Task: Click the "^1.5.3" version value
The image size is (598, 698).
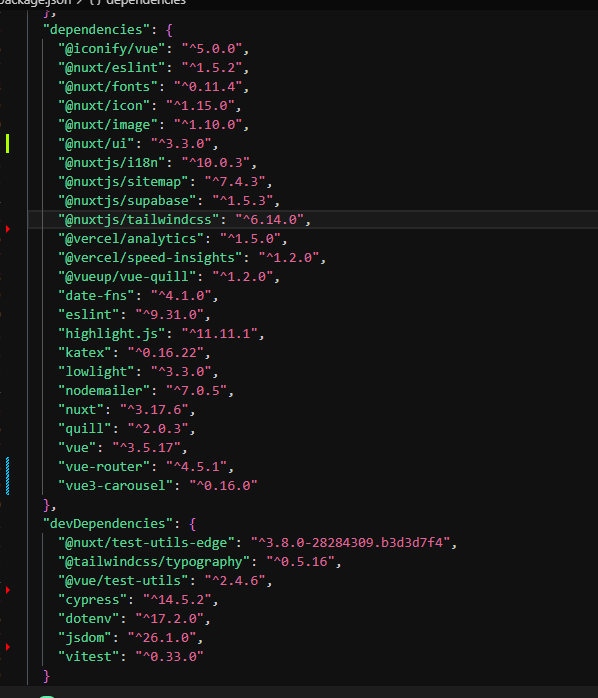Action: click(243, 201)
